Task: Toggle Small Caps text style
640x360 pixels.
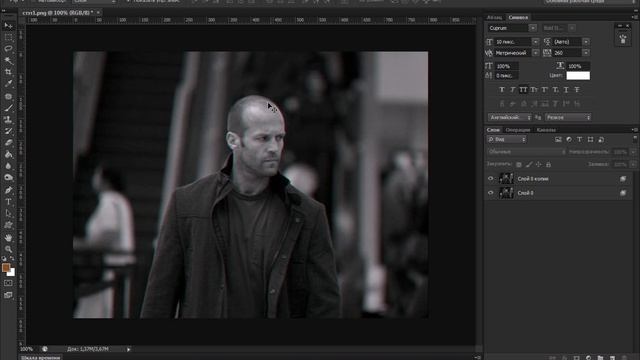Action: coord(534,90)
